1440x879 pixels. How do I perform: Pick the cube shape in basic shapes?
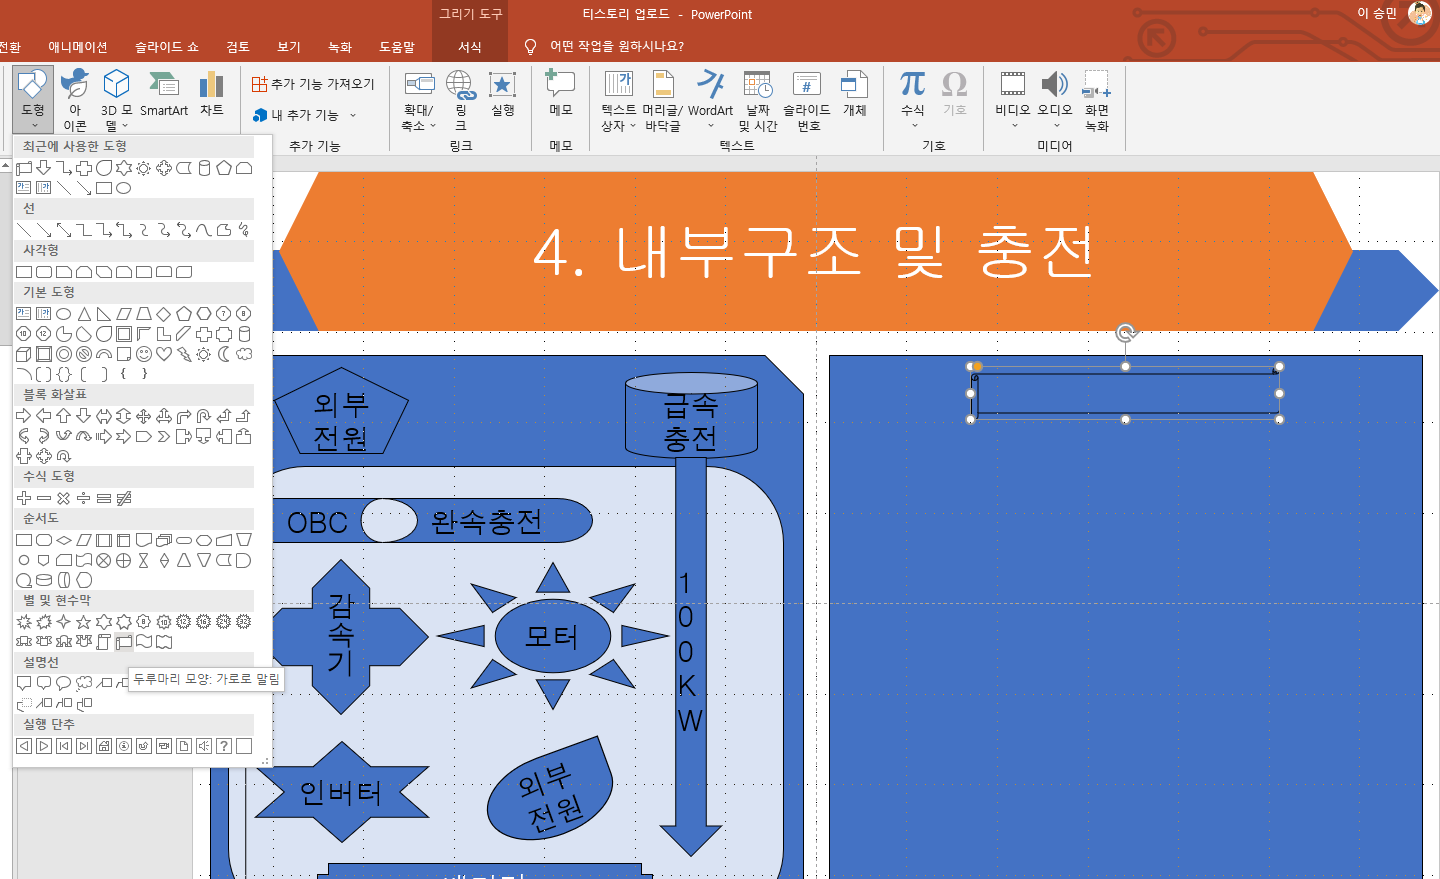pos(24,354)
